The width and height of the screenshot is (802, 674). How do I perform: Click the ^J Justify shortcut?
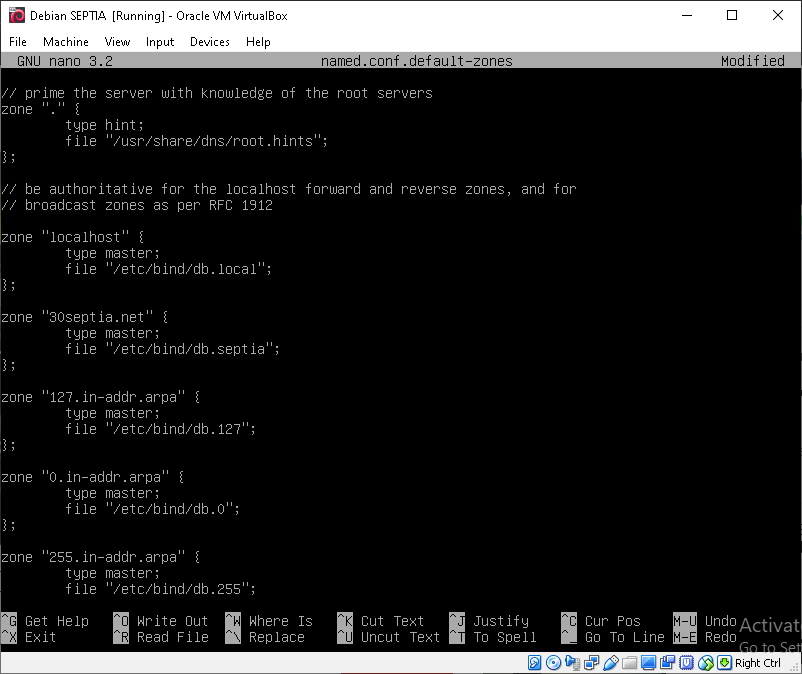(489, 621)
